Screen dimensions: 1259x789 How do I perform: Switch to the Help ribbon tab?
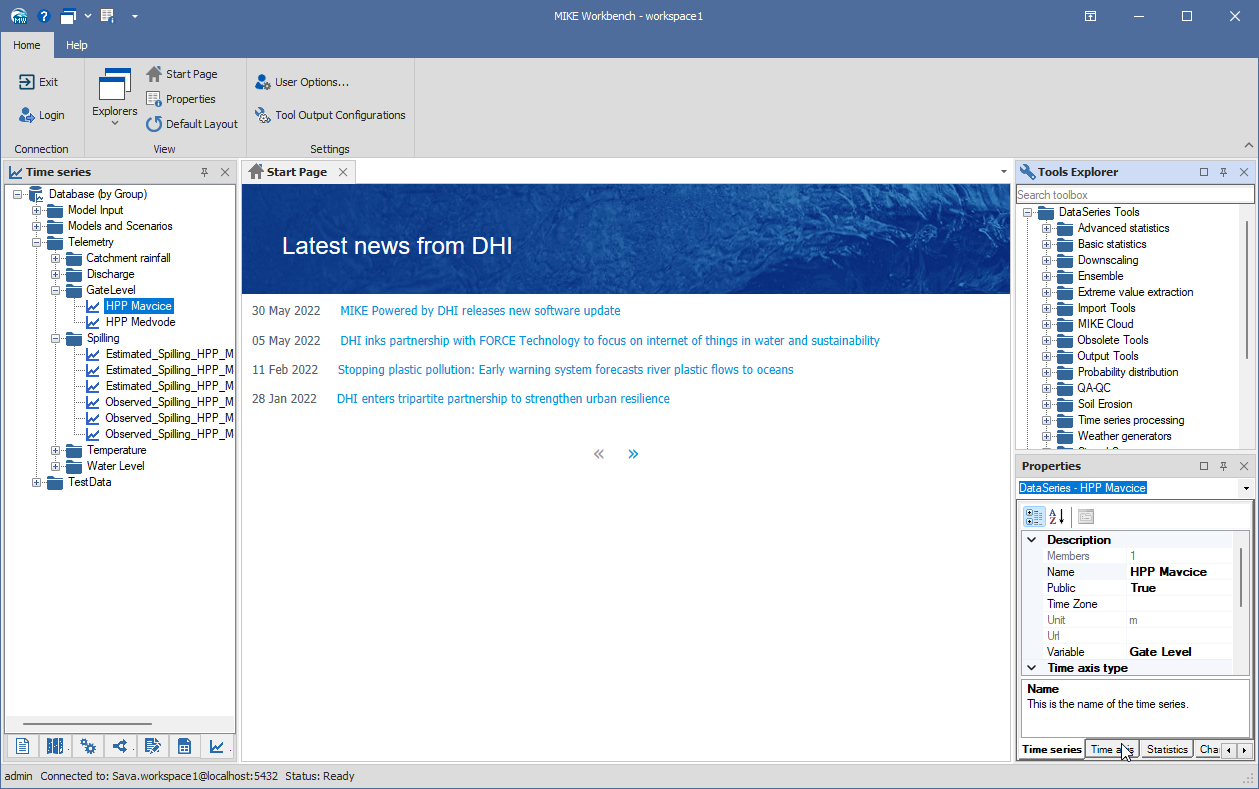[77, 45]
